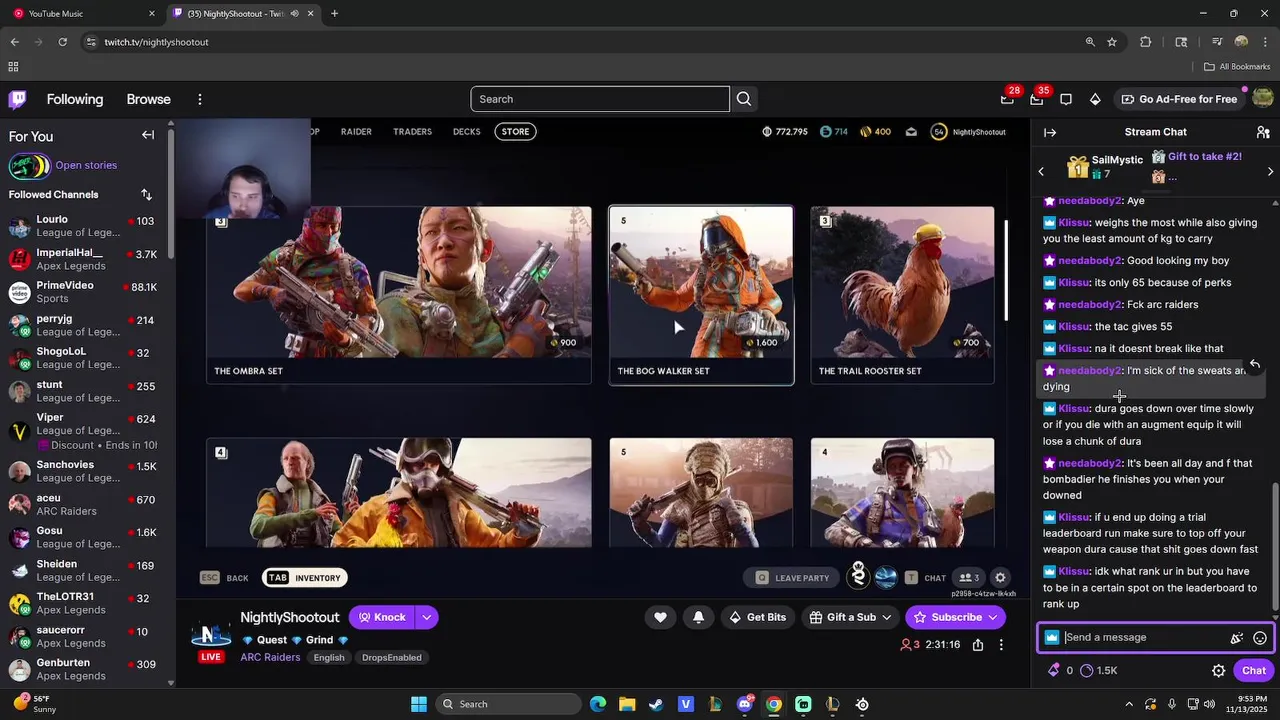The width and height of the screenshot is (1280, 720).
Task: Collapse the For You sidebar
Action: [x=148, y=135]
